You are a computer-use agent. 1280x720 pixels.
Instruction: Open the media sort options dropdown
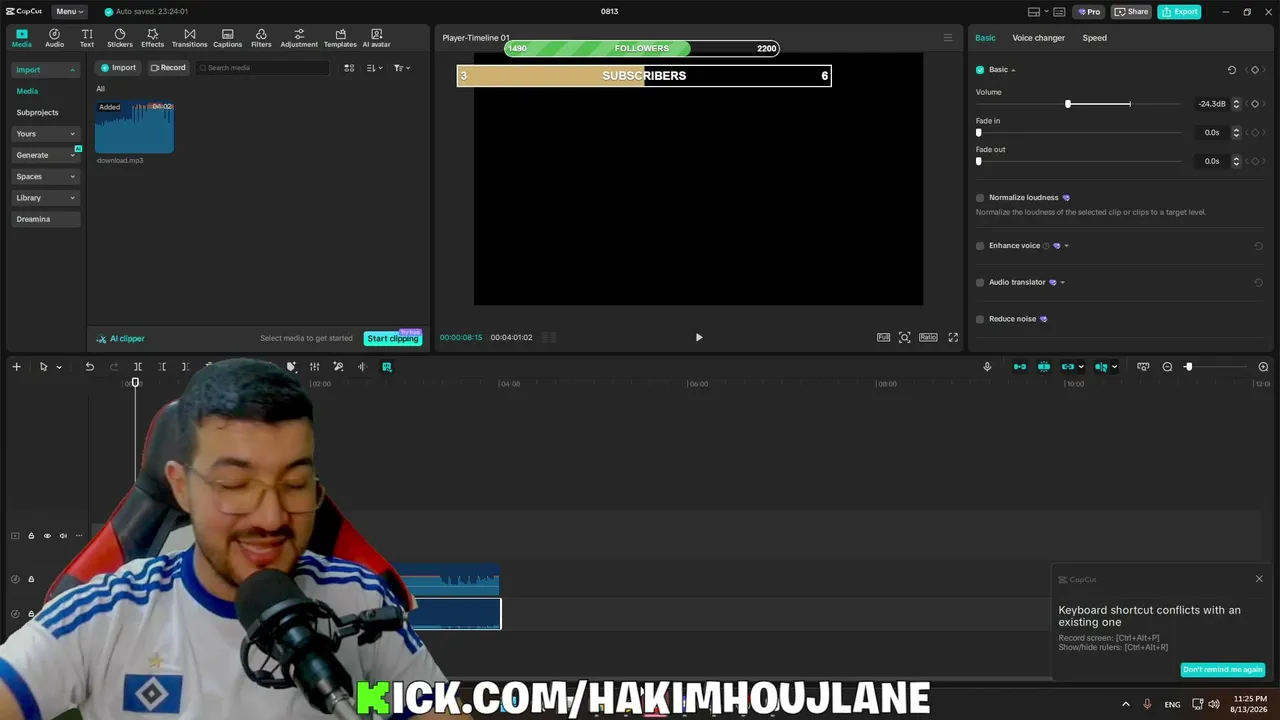click(x=374, y=68)
